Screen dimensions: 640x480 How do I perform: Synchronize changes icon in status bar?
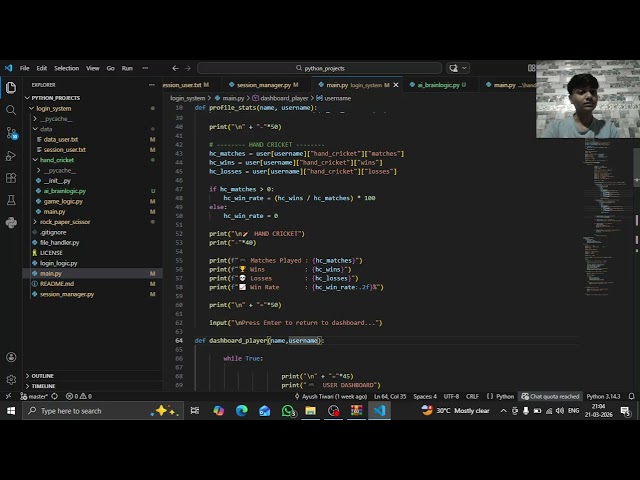(x=54, y=396)
